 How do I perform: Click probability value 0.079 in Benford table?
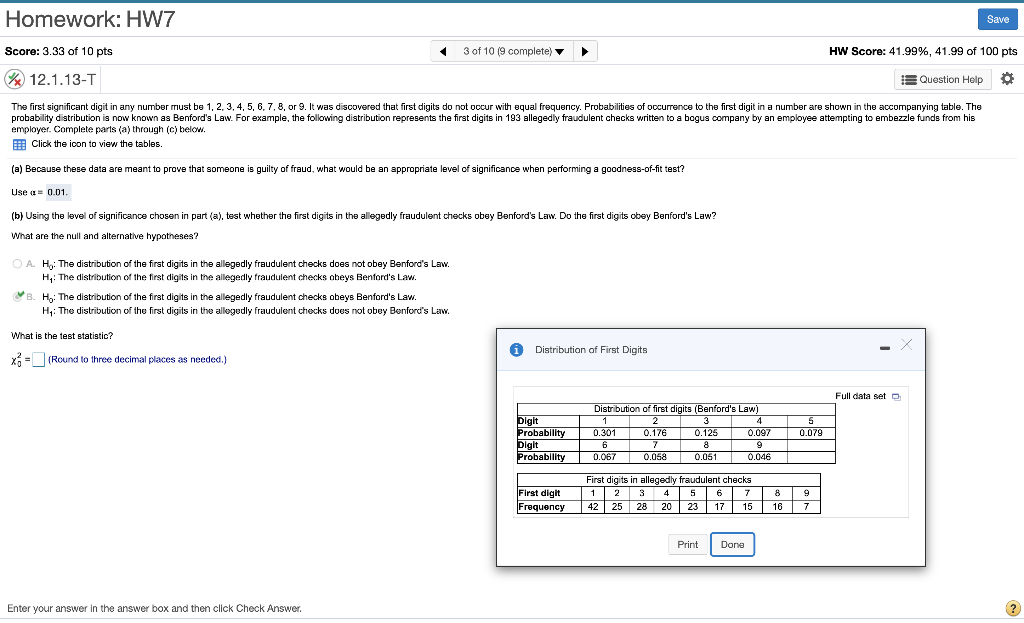(x=810, y=433)
